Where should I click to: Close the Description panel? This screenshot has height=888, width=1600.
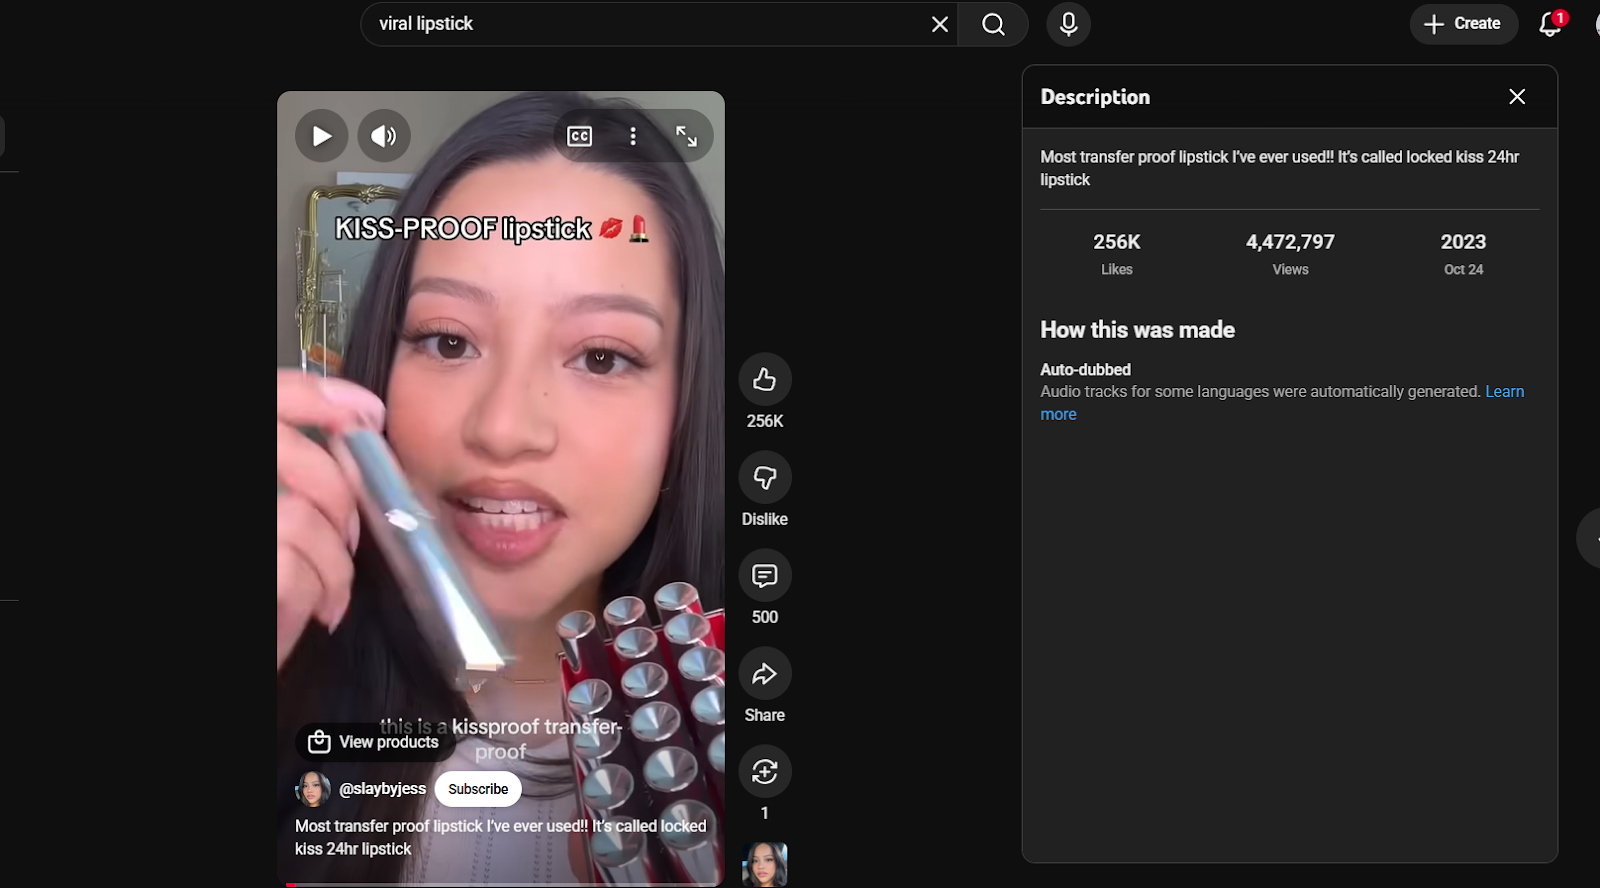(1517, 97)
